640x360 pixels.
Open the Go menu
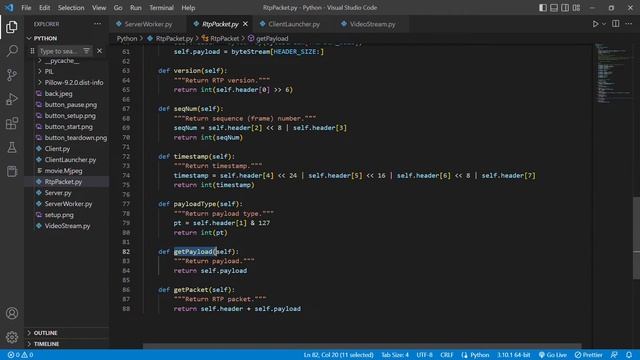[x=118, y=8]
